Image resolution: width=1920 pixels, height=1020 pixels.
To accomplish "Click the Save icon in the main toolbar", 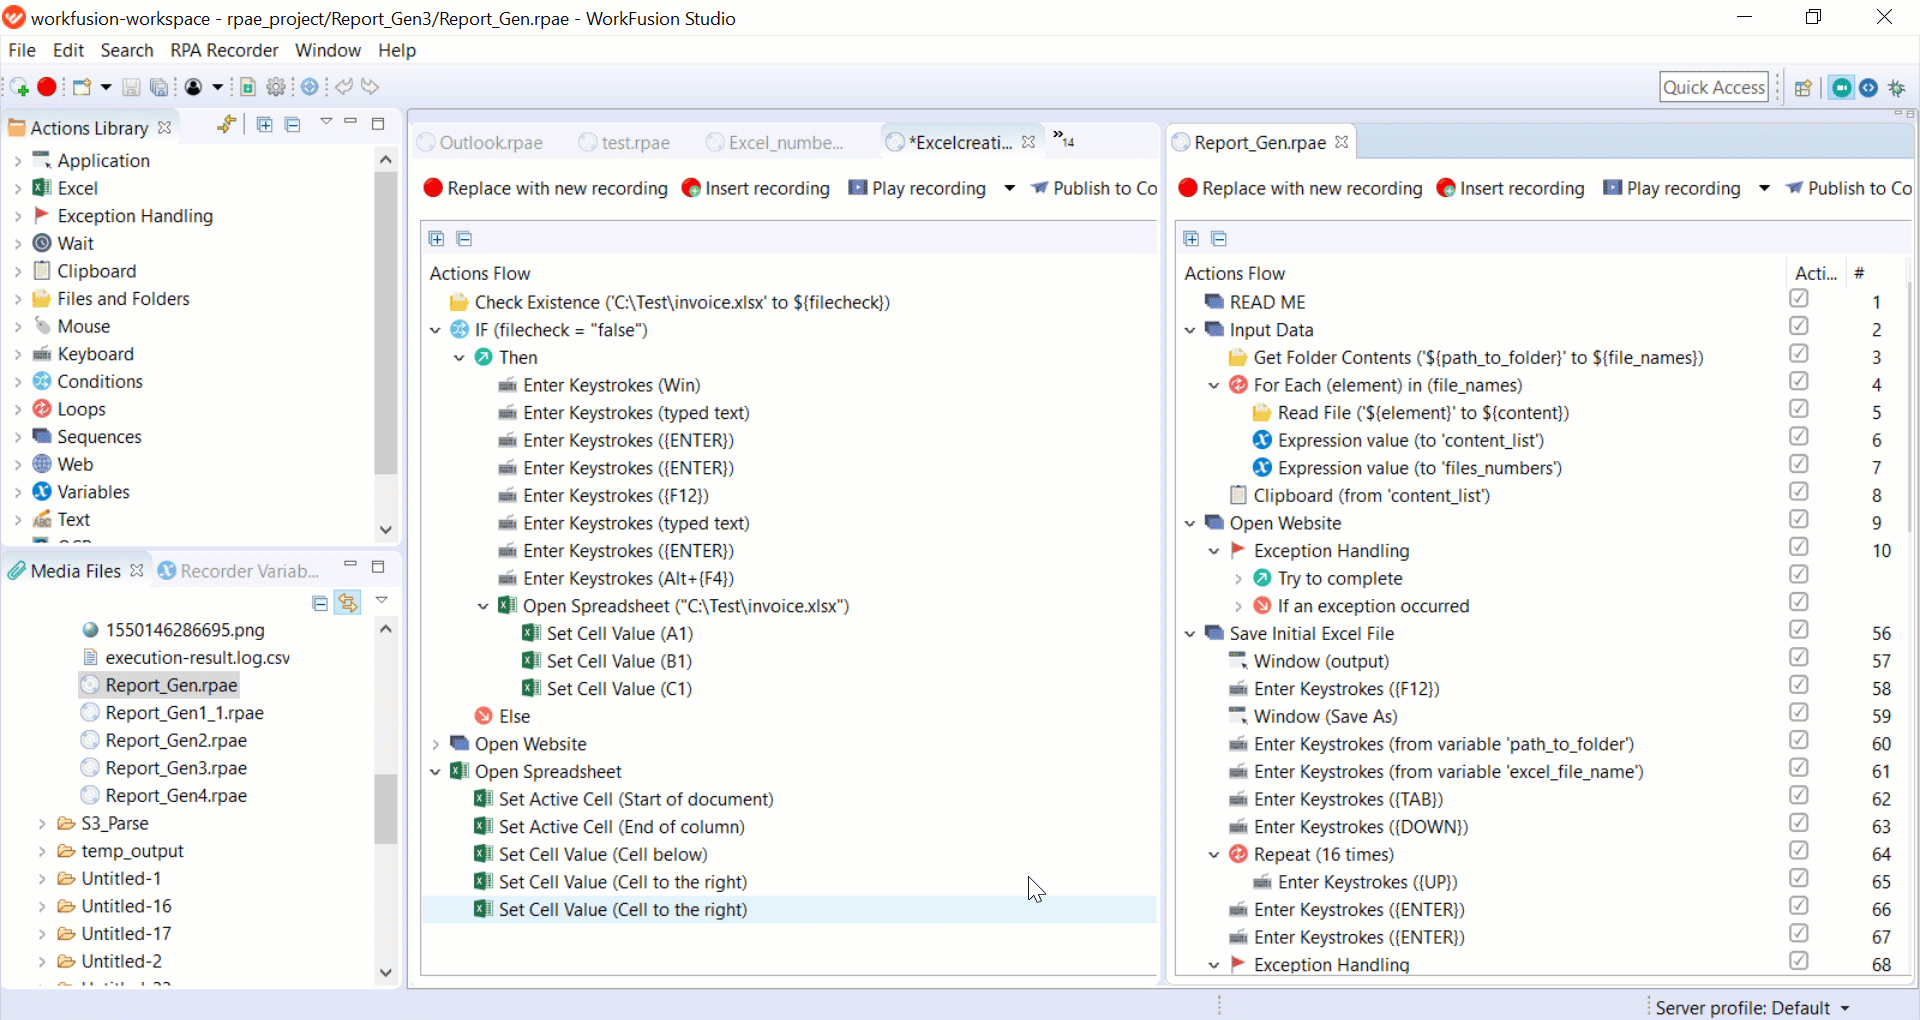I will click(131, 88).
